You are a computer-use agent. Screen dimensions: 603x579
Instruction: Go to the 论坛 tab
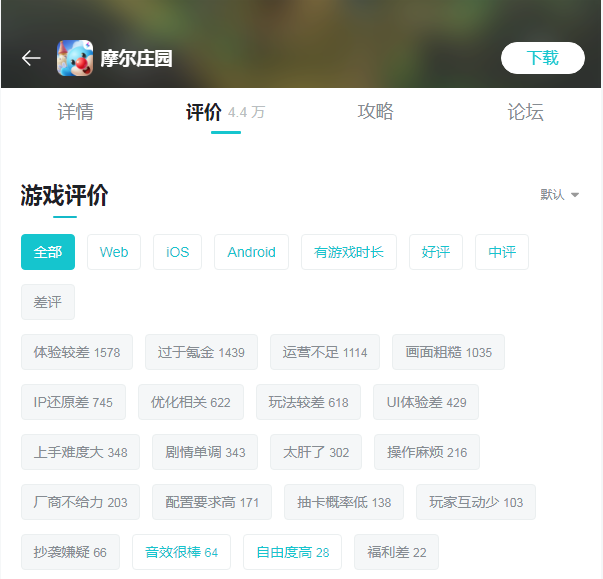click(x=525, y=112)
